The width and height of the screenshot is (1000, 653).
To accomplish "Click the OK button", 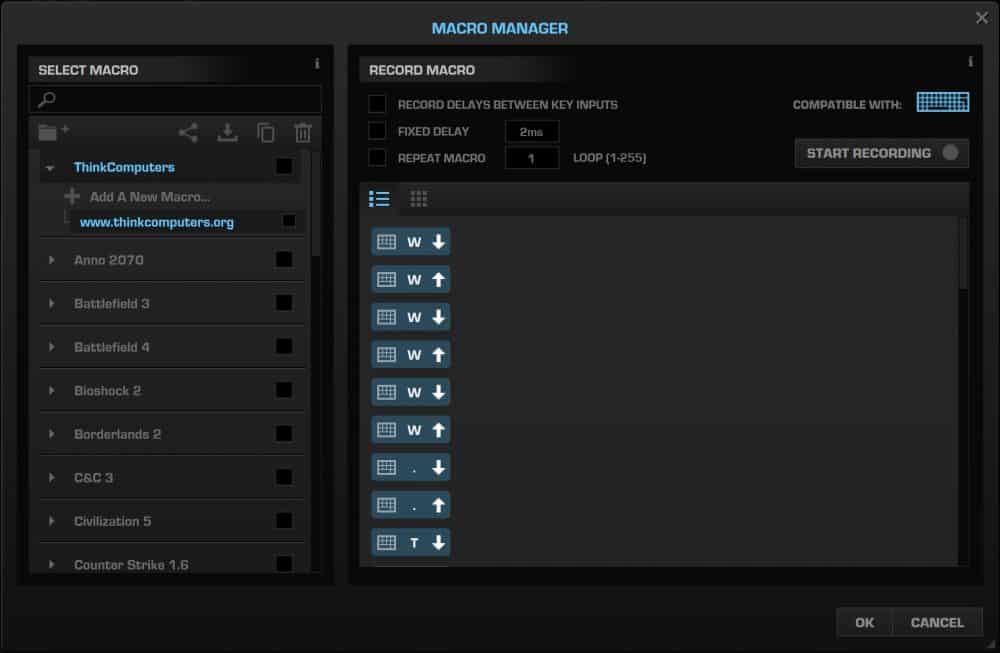I will click(x=864, y=622).
